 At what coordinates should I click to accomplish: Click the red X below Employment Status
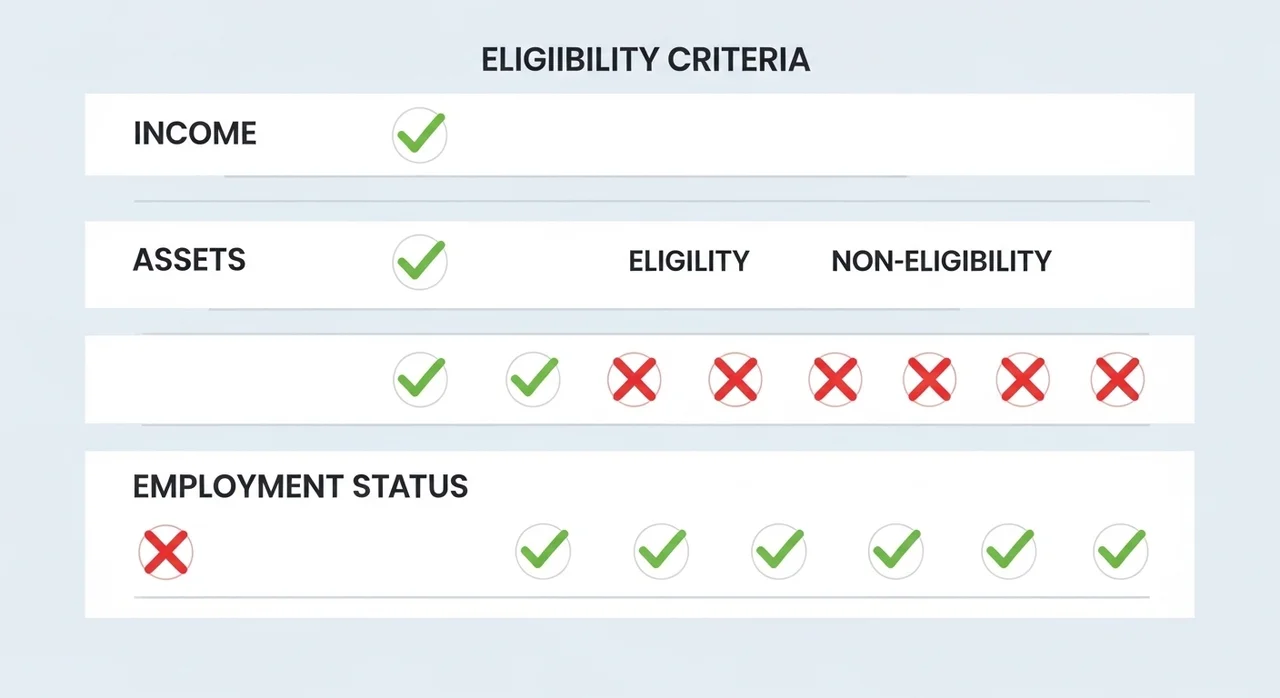coord(166,552)
